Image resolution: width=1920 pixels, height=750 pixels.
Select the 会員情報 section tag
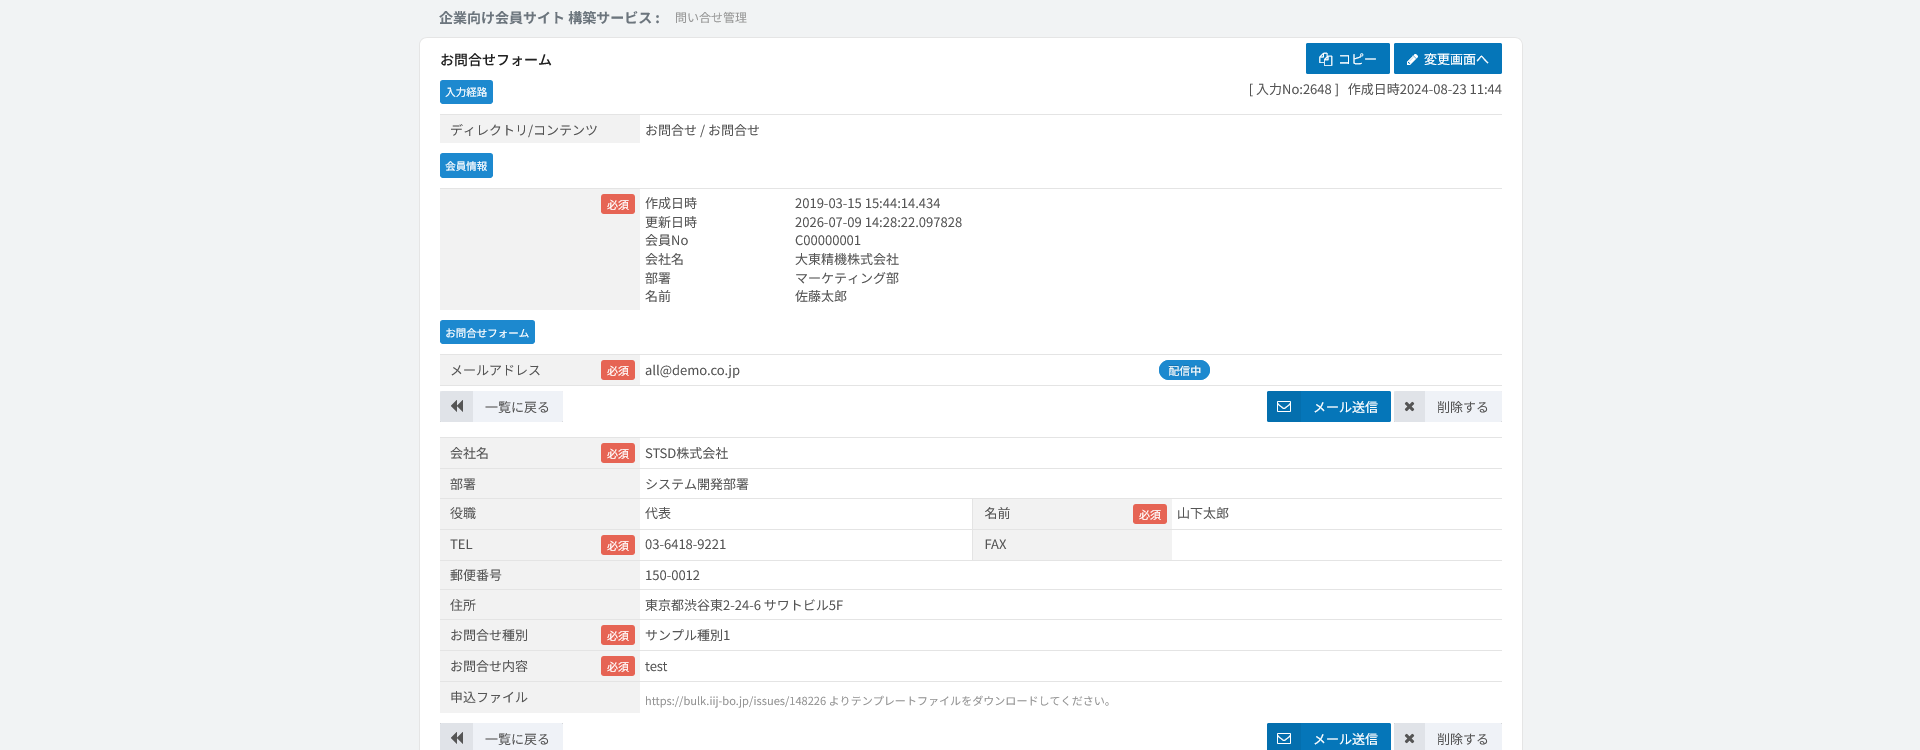466,166
